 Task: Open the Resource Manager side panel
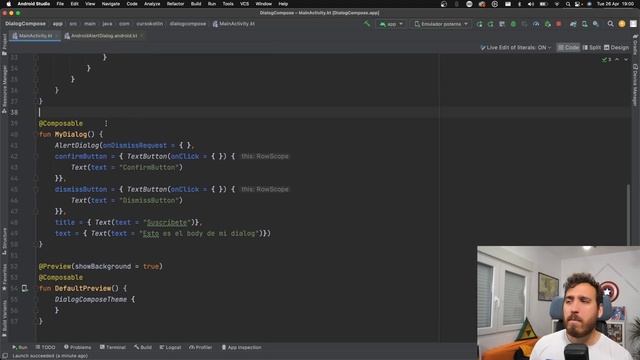point(4,90)
